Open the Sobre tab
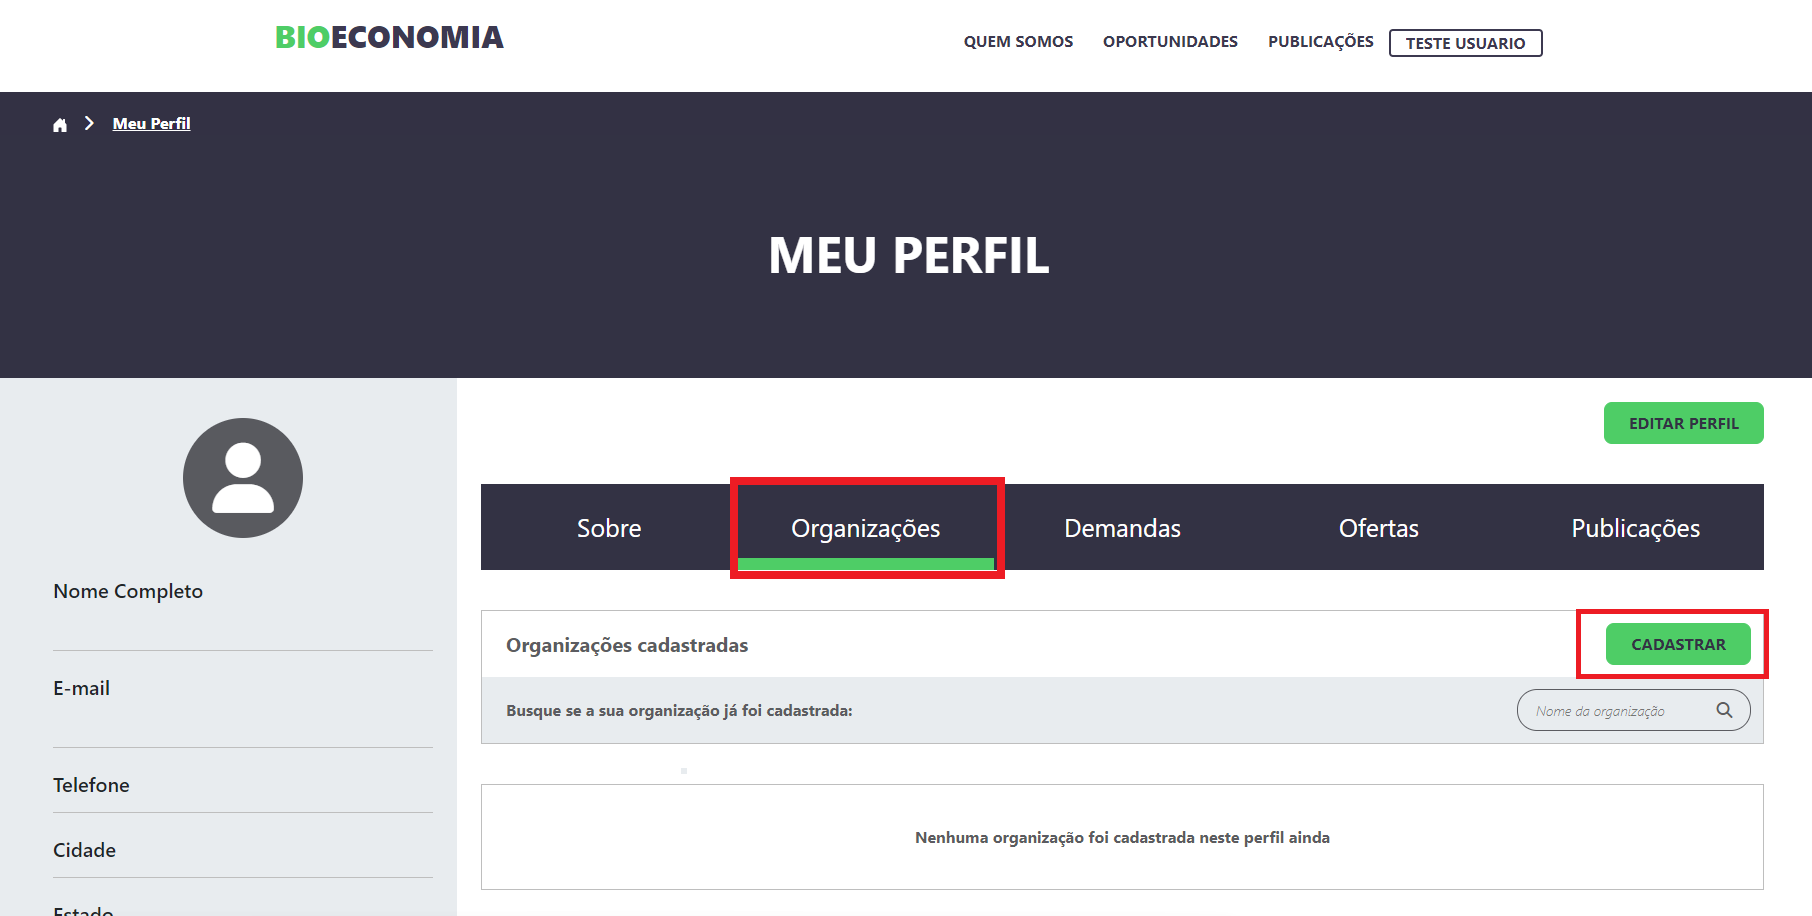The image size is (1812, 916). 609,528
